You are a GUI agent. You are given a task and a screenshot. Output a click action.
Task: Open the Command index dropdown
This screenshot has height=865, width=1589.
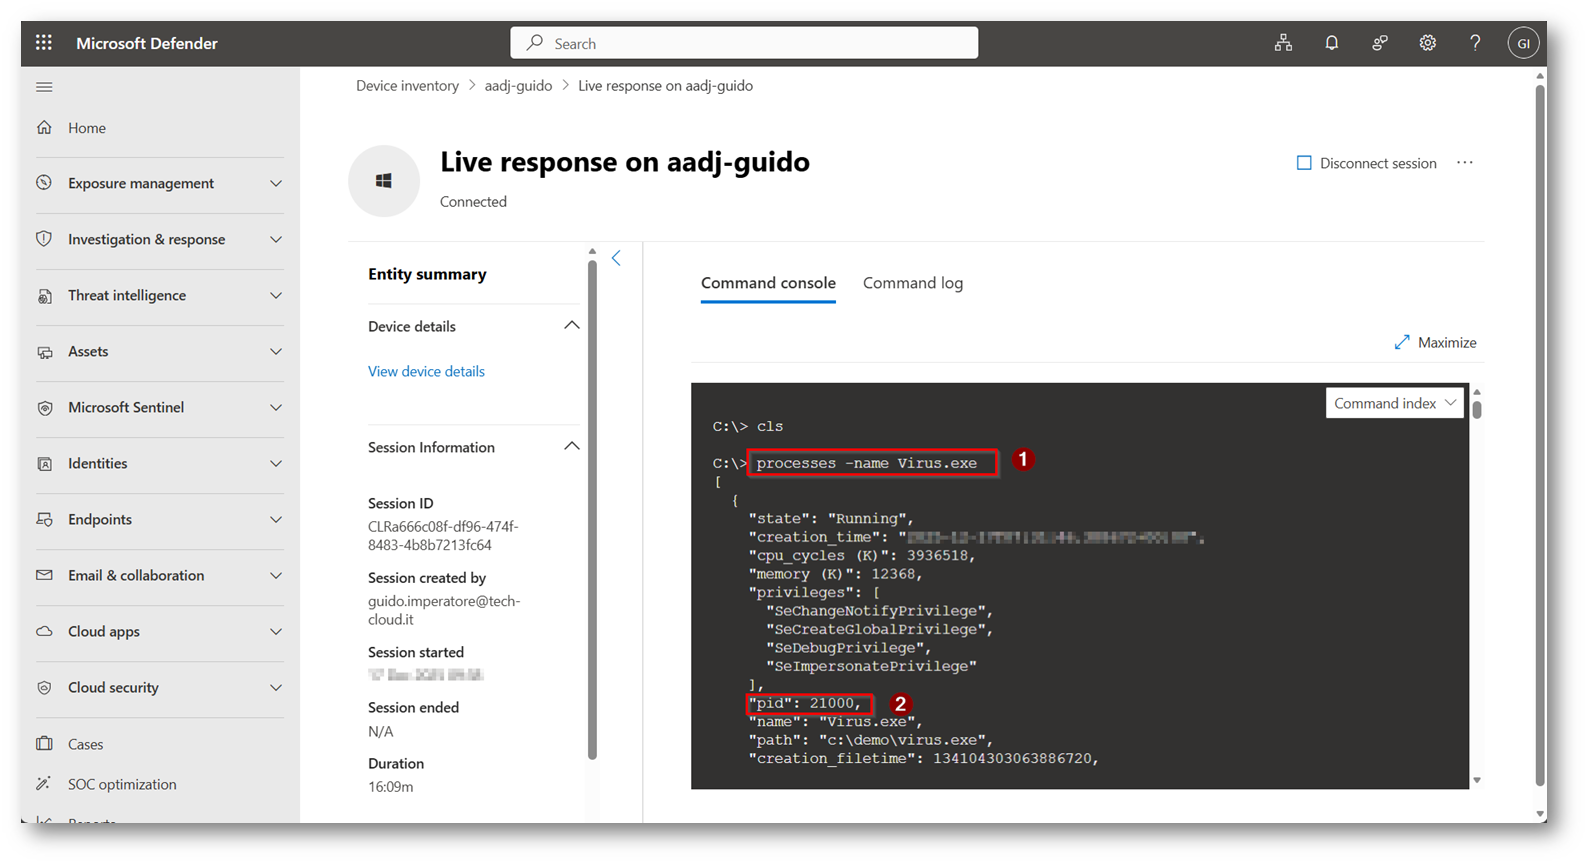[1395, 403]
